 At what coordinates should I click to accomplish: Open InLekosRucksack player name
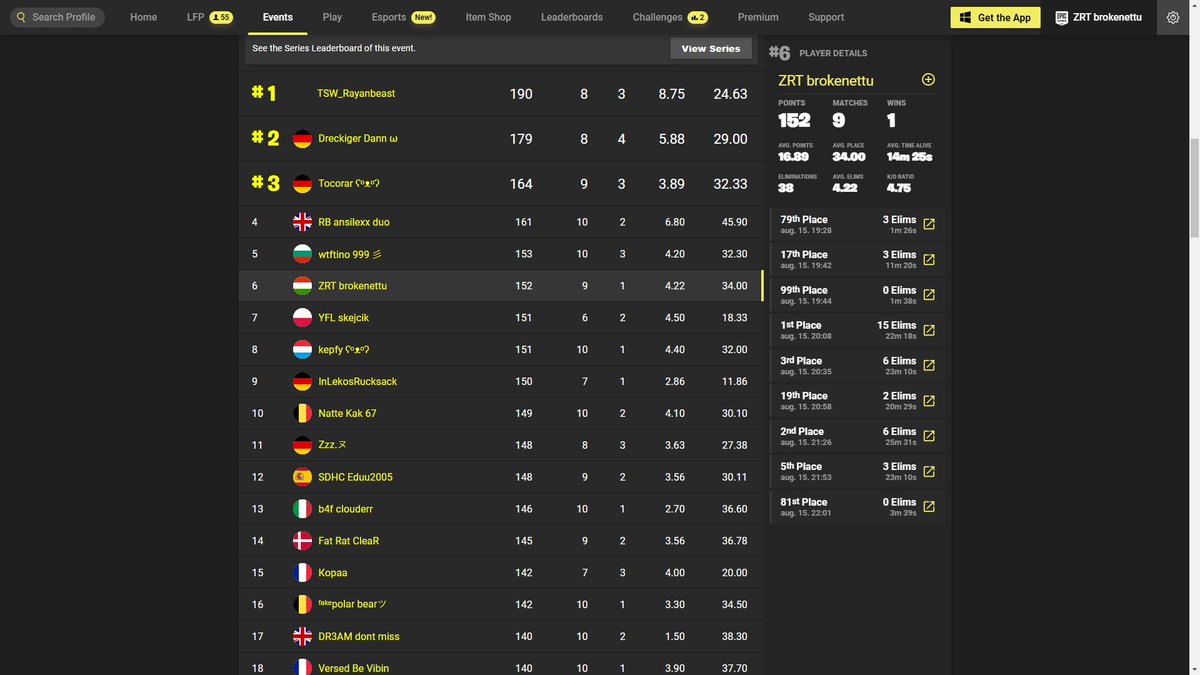[x=357, y=382]
